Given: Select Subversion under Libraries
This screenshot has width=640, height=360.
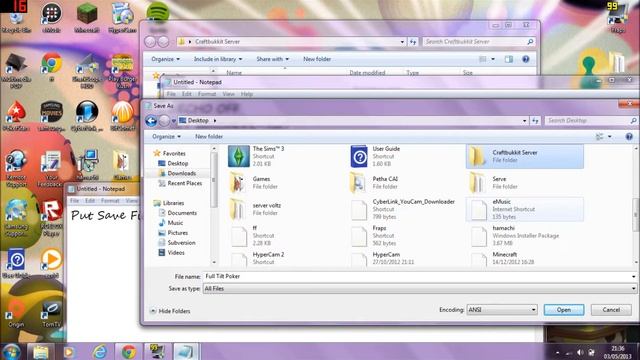Looking at the screenshot, I should 177,243.
